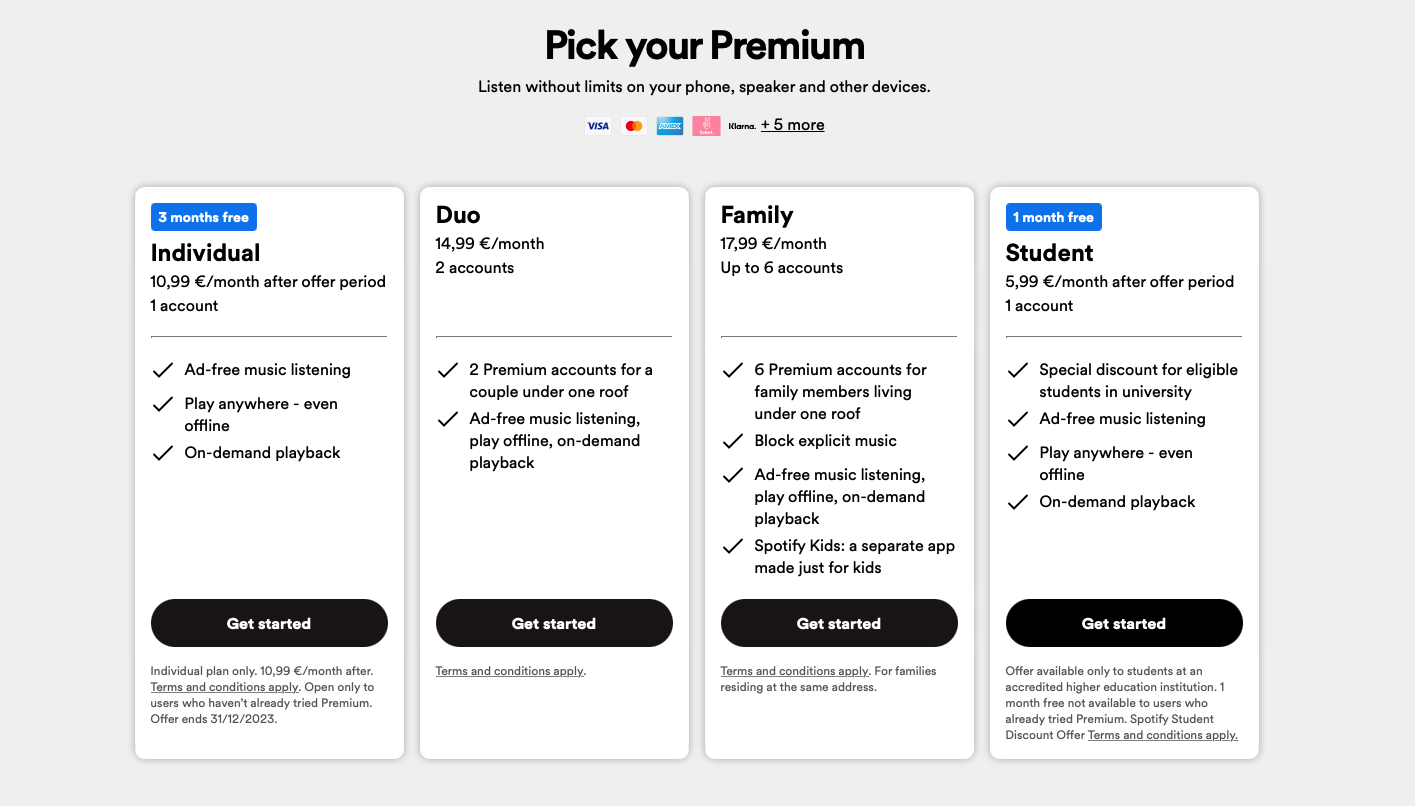1415x806 pixels.
Task: Get started with the Duo plan
Action: [554, 623]
